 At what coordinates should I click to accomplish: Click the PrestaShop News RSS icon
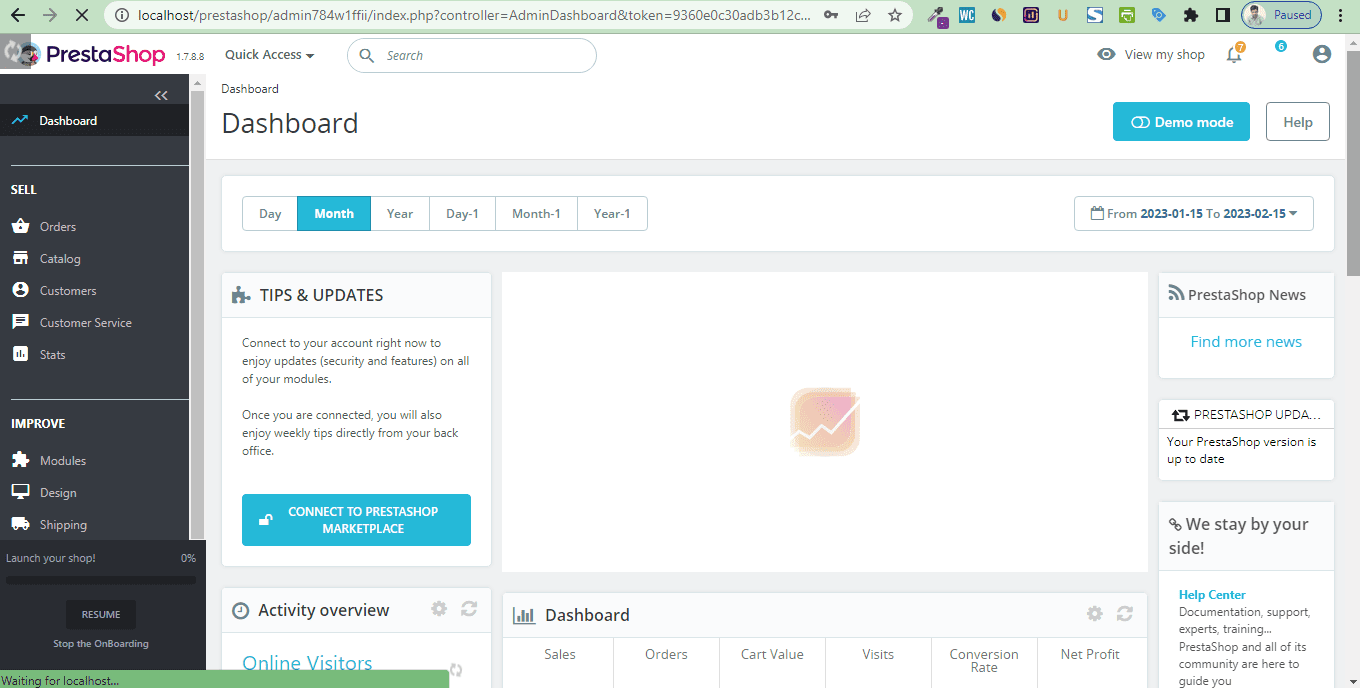point(1176,294)
